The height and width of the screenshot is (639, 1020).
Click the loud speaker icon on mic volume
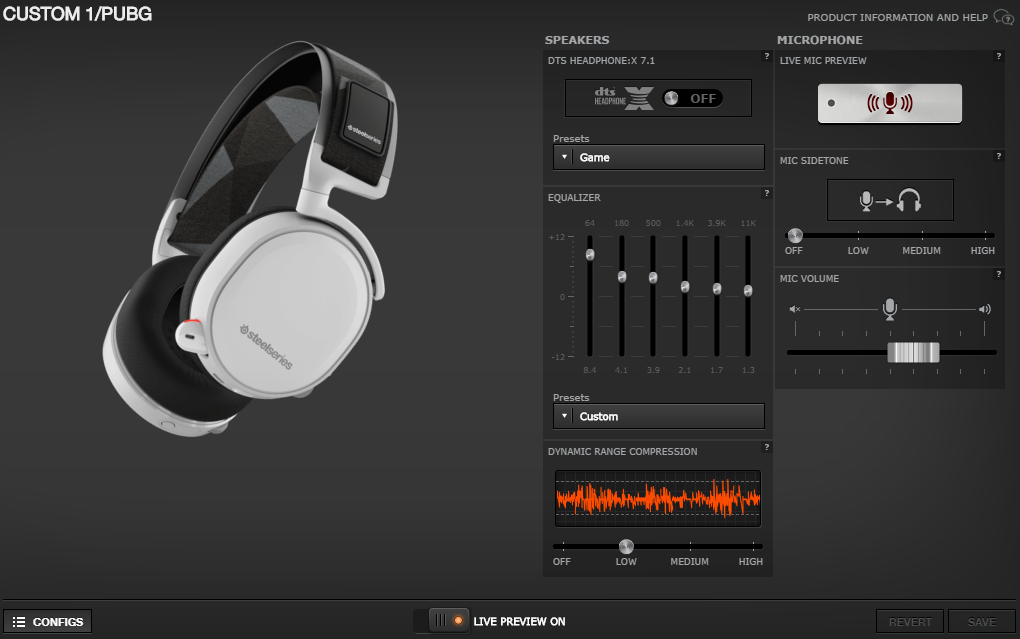985,309
